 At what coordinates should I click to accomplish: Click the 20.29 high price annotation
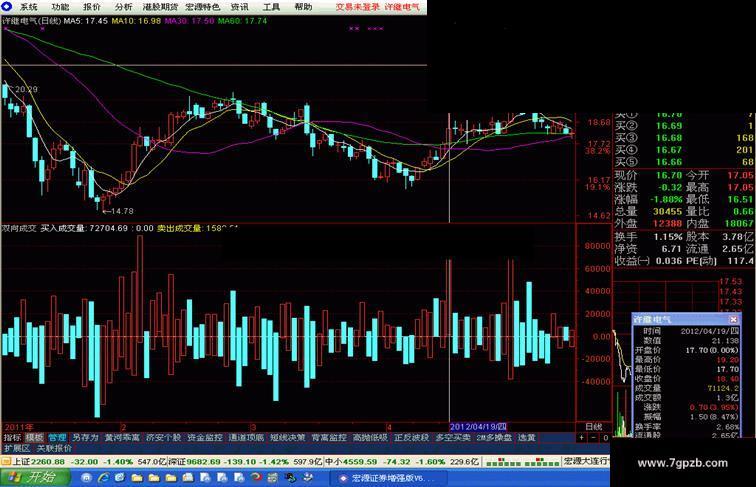click(26, 89)
